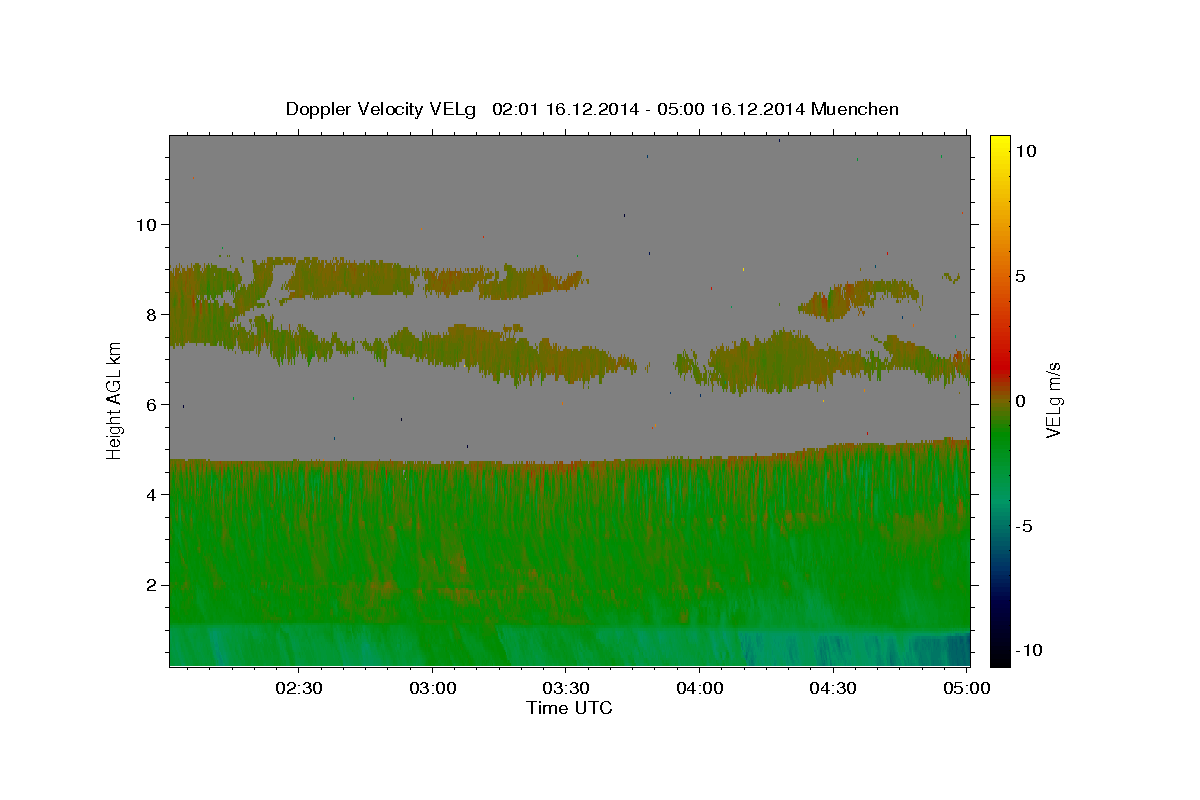Click the '03:00' time tick label
1200x800 pixels.
point(433,688)
